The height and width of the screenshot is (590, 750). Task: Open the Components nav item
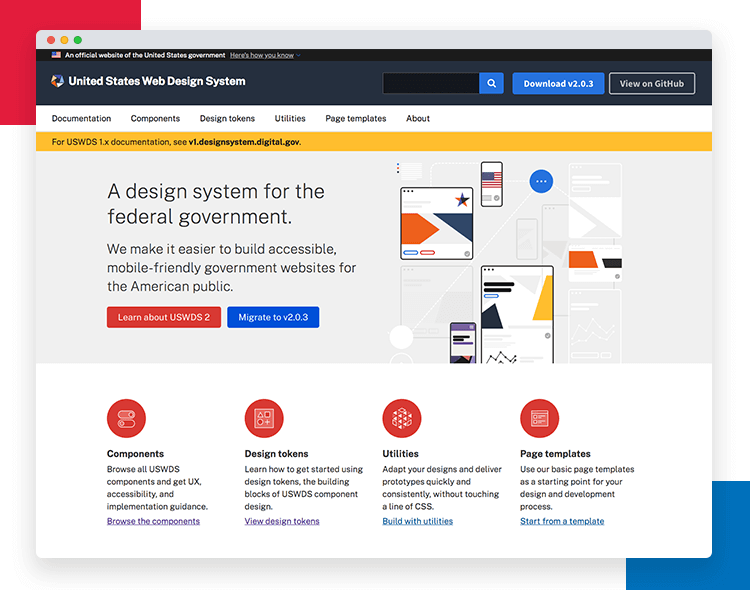click(155, 118)
